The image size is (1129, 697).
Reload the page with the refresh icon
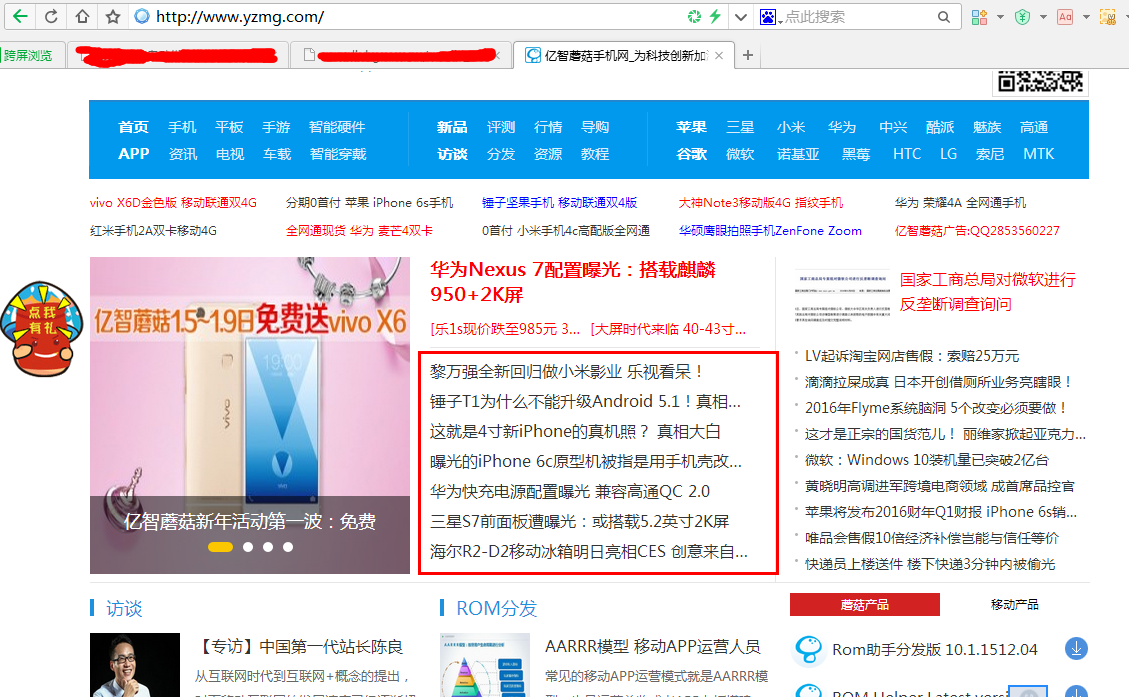[x=51, y=16]
